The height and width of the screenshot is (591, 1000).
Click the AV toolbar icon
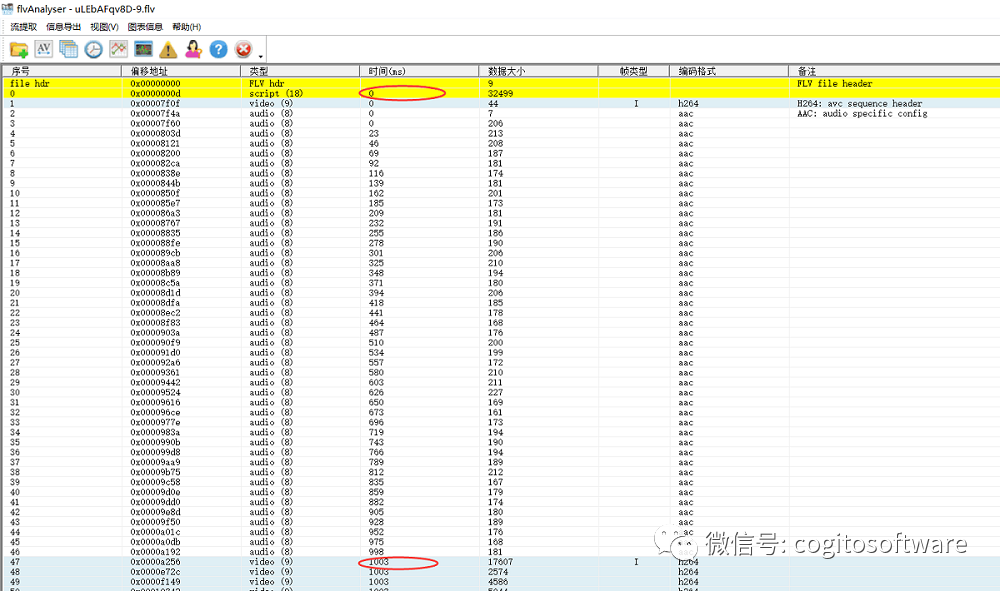tap(43, 48)
